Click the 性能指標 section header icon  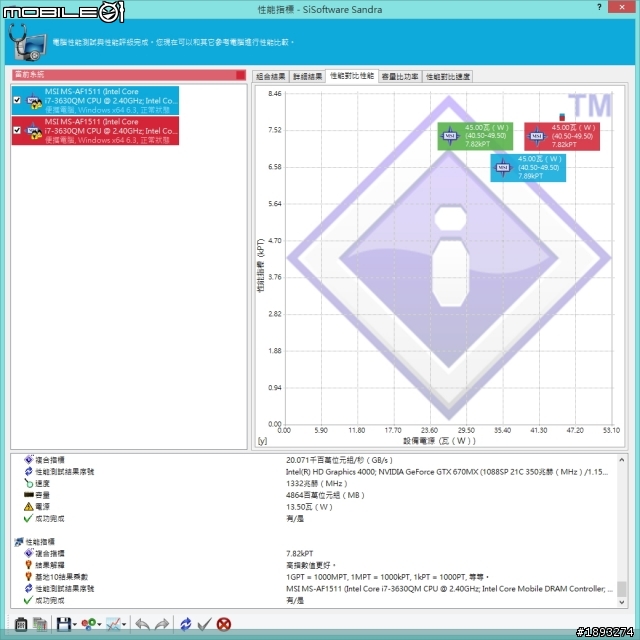click(19, 542)
